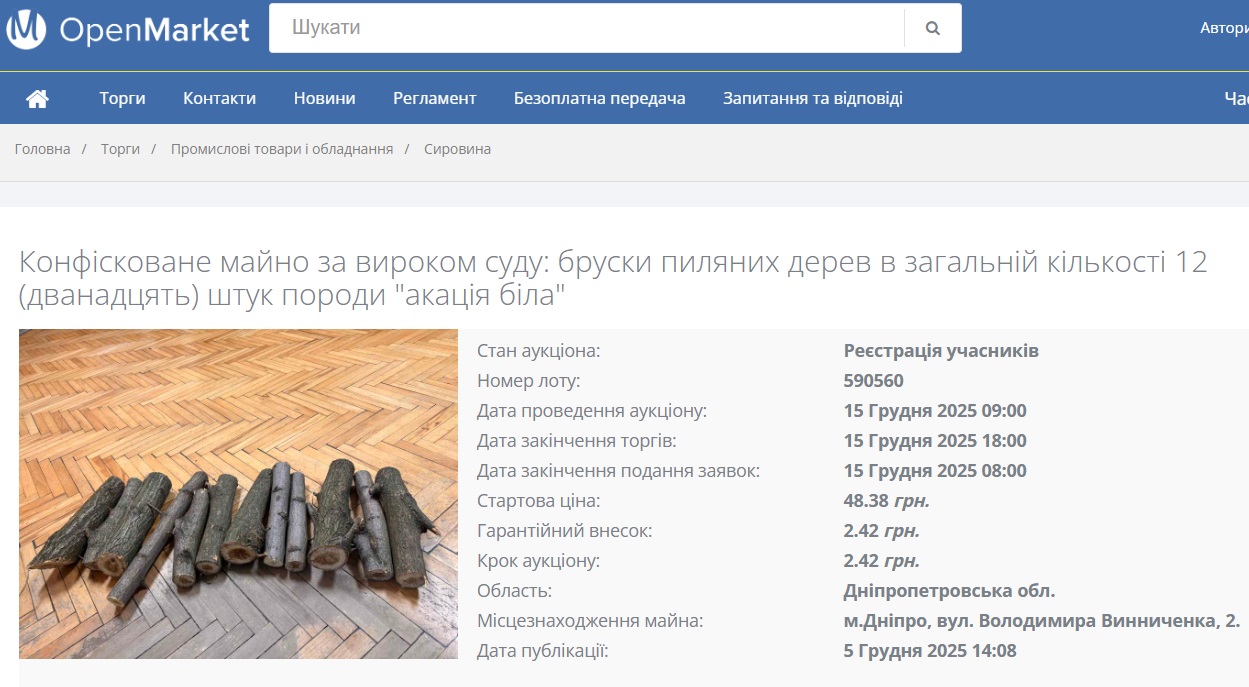The width and height of the screenshot is (1249, 687).
Task: Click the lot number value 590560
Action: pos(873,381)
